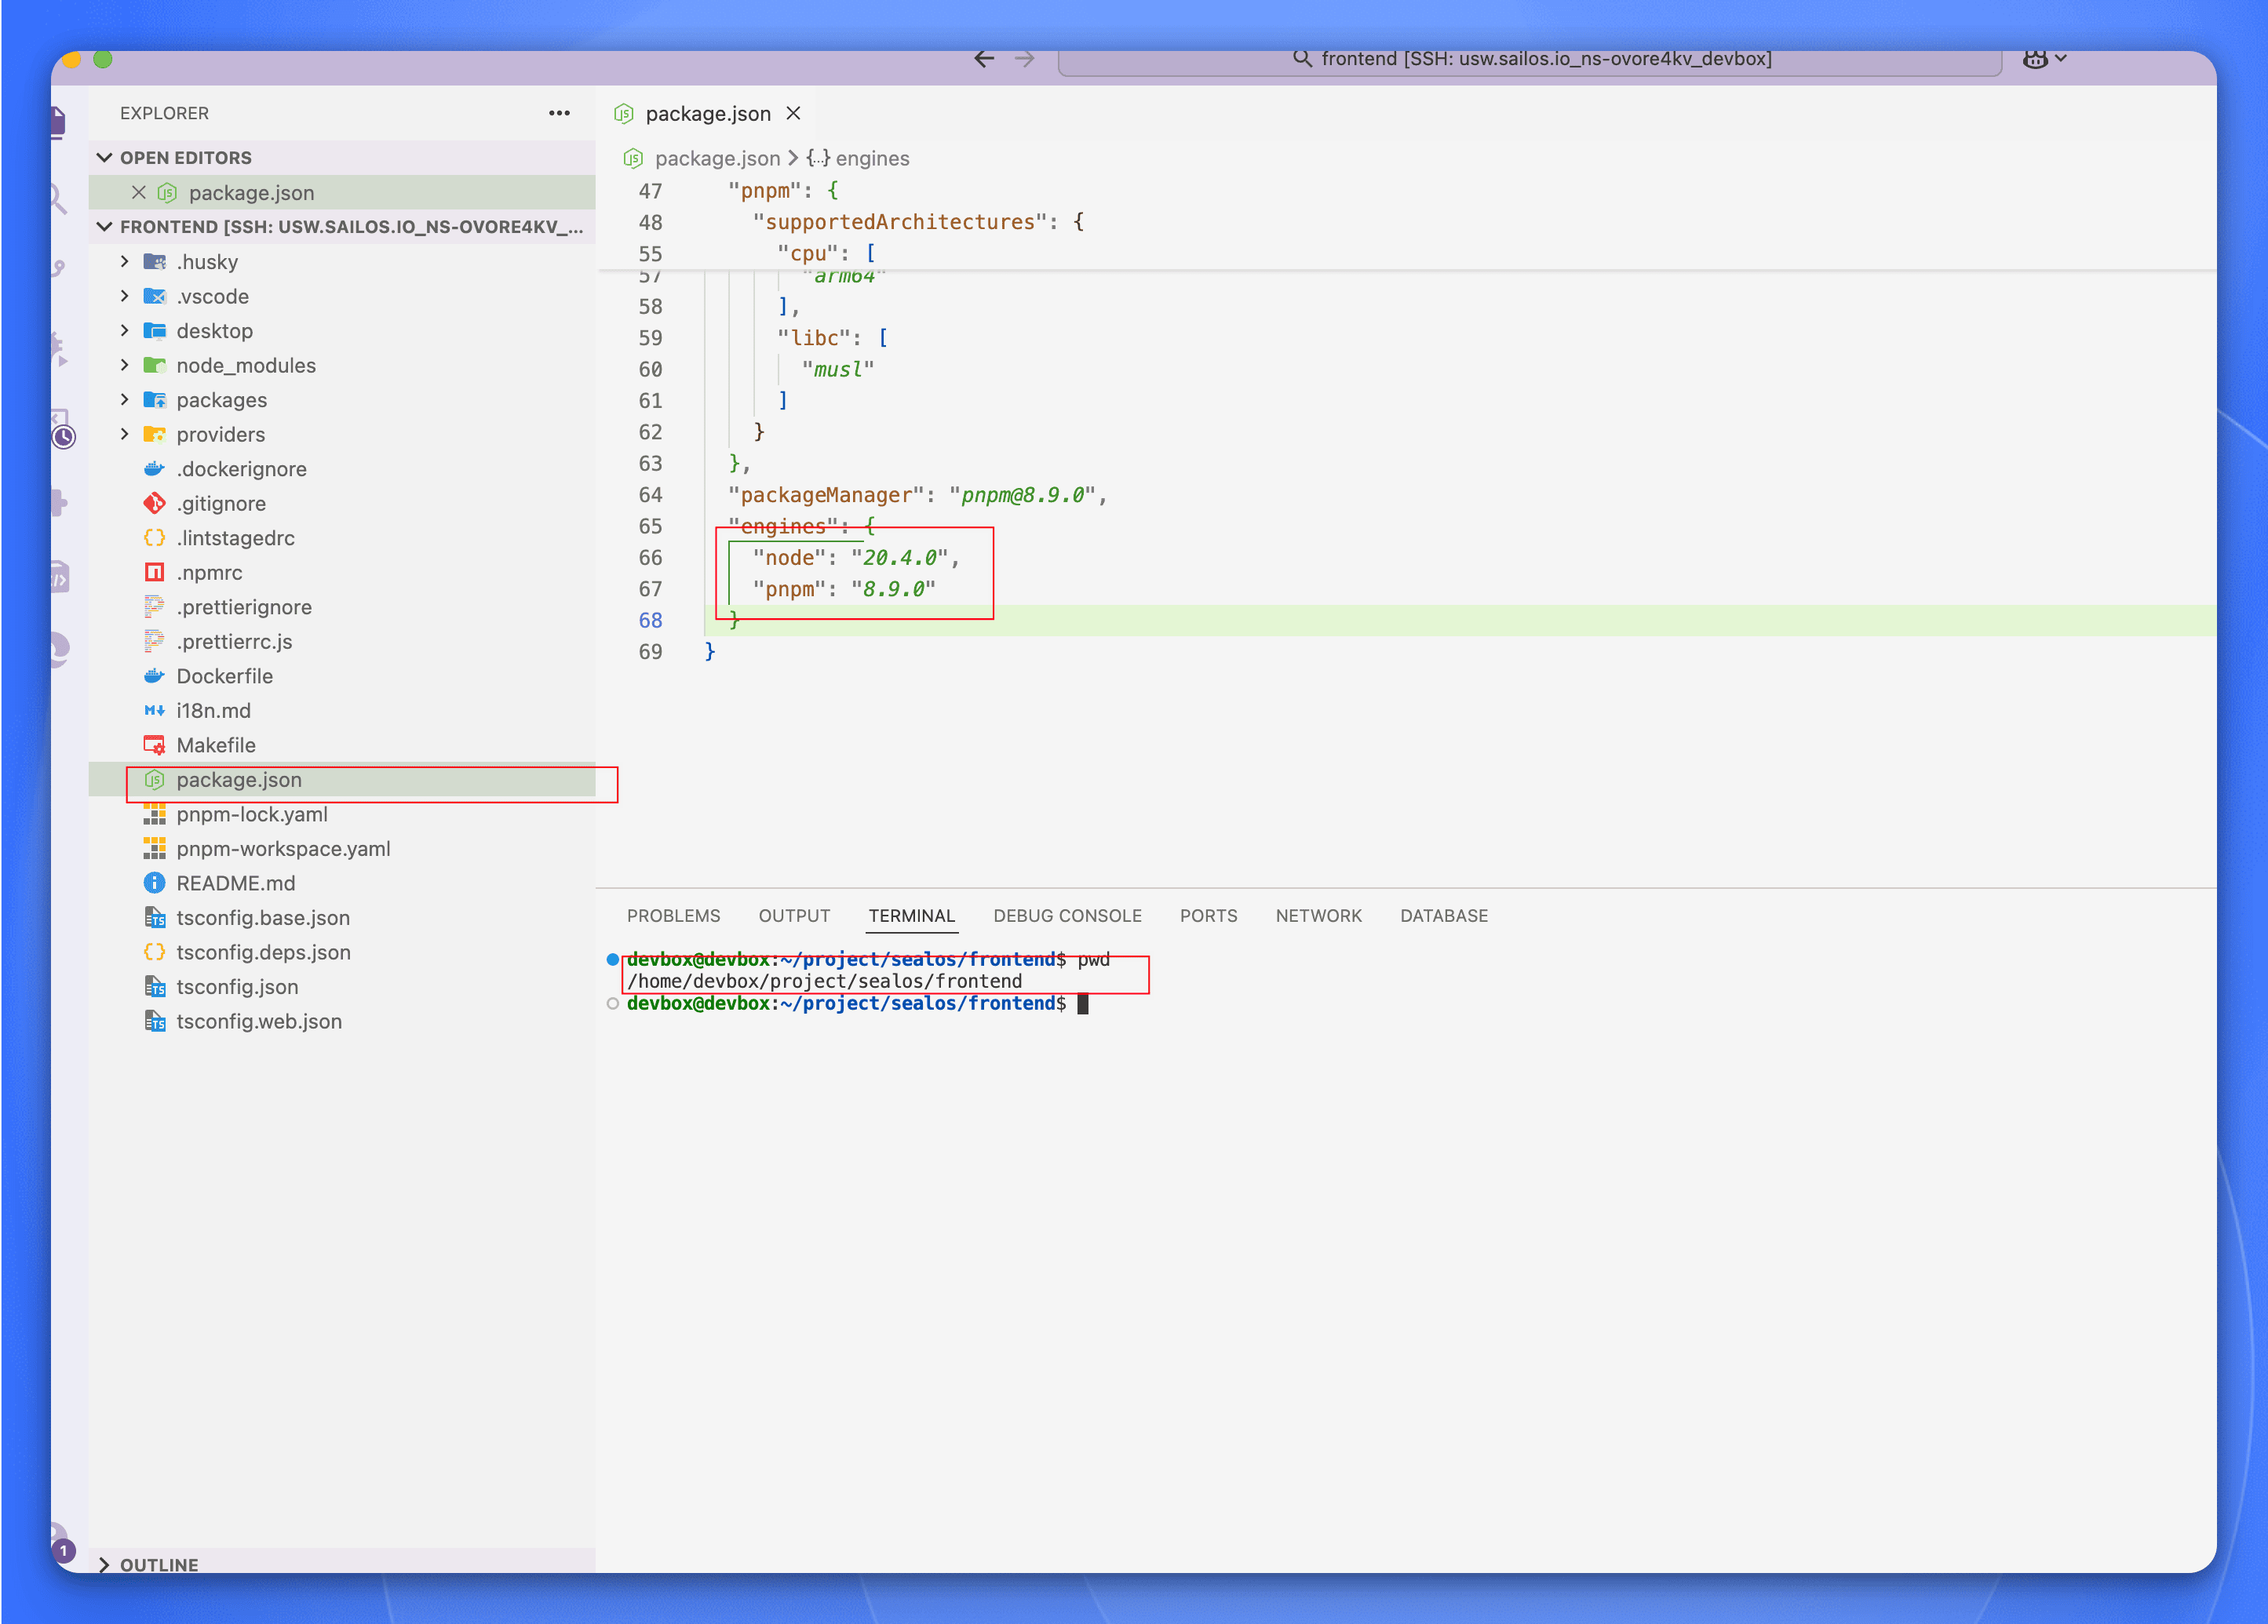Open the Dockerfile in explorer
This screenshot has height=1624, width=2268.
coord(224,676)
